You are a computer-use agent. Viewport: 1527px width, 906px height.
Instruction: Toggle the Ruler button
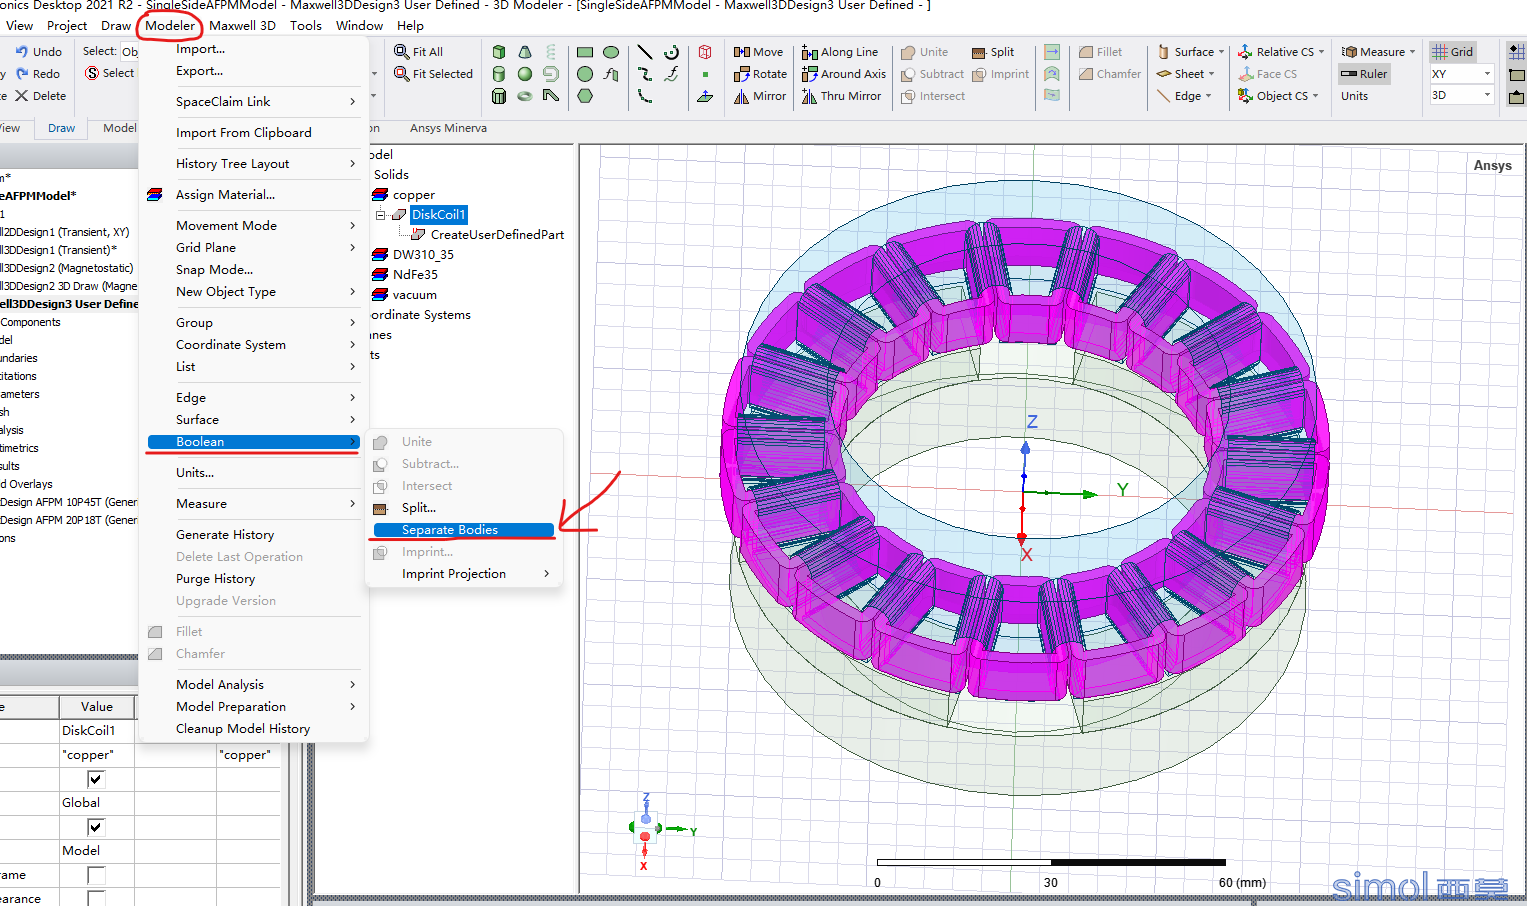pyautogui.click(x=1364, y=74)
